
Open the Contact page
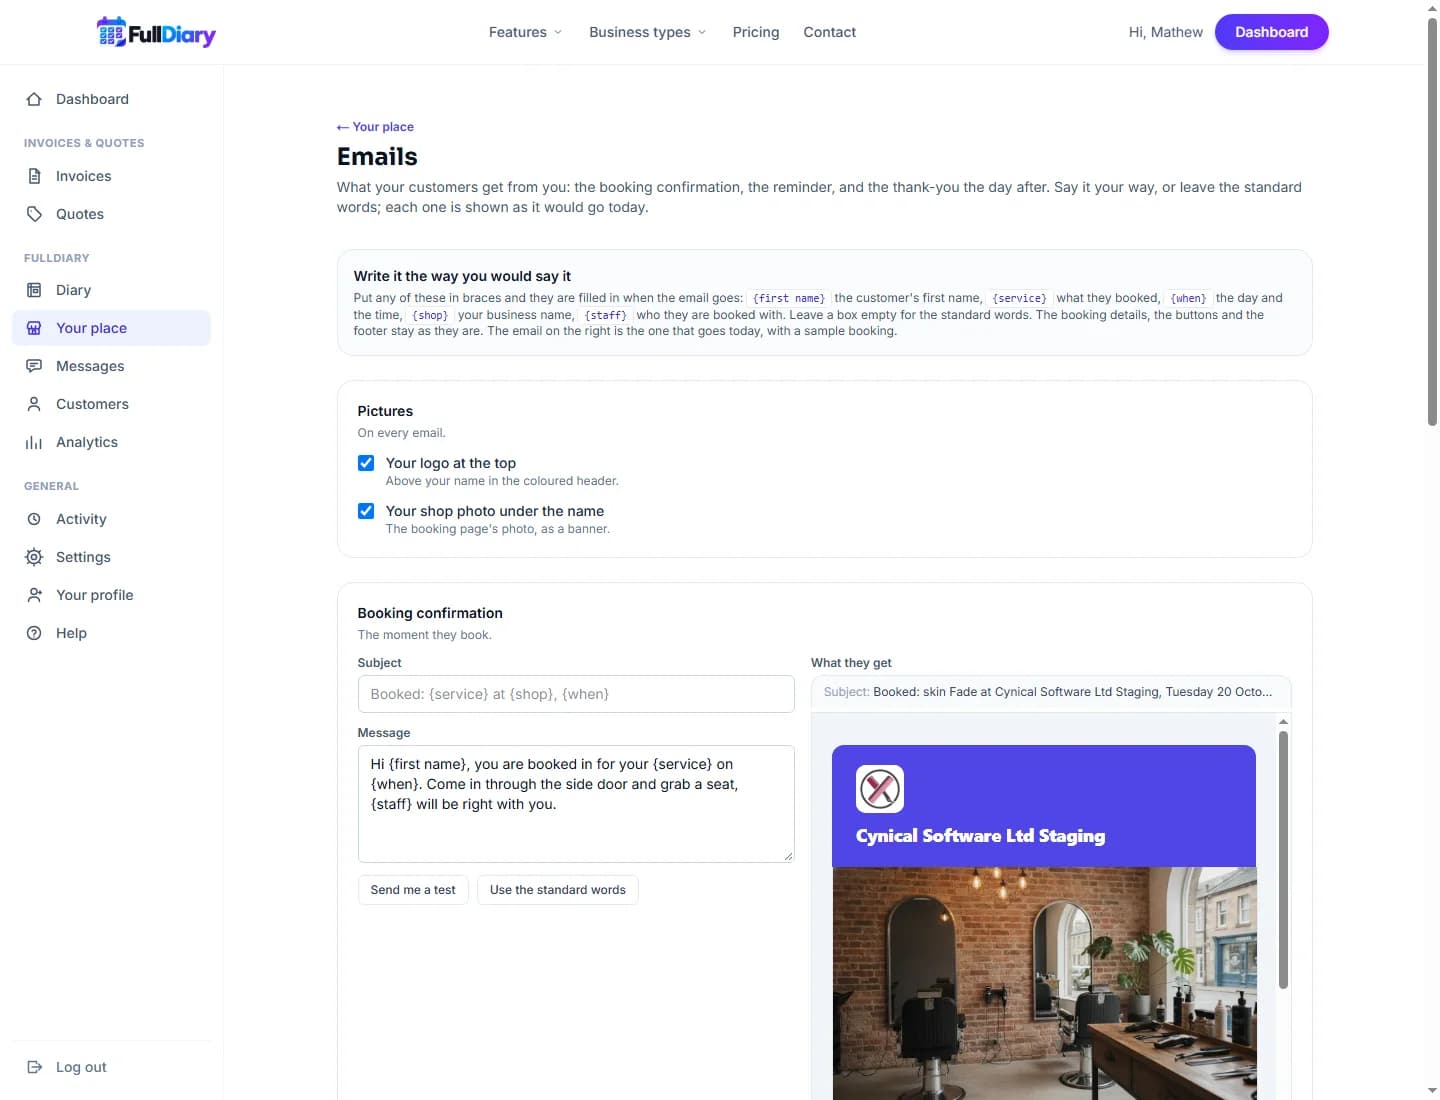(830, 32)
